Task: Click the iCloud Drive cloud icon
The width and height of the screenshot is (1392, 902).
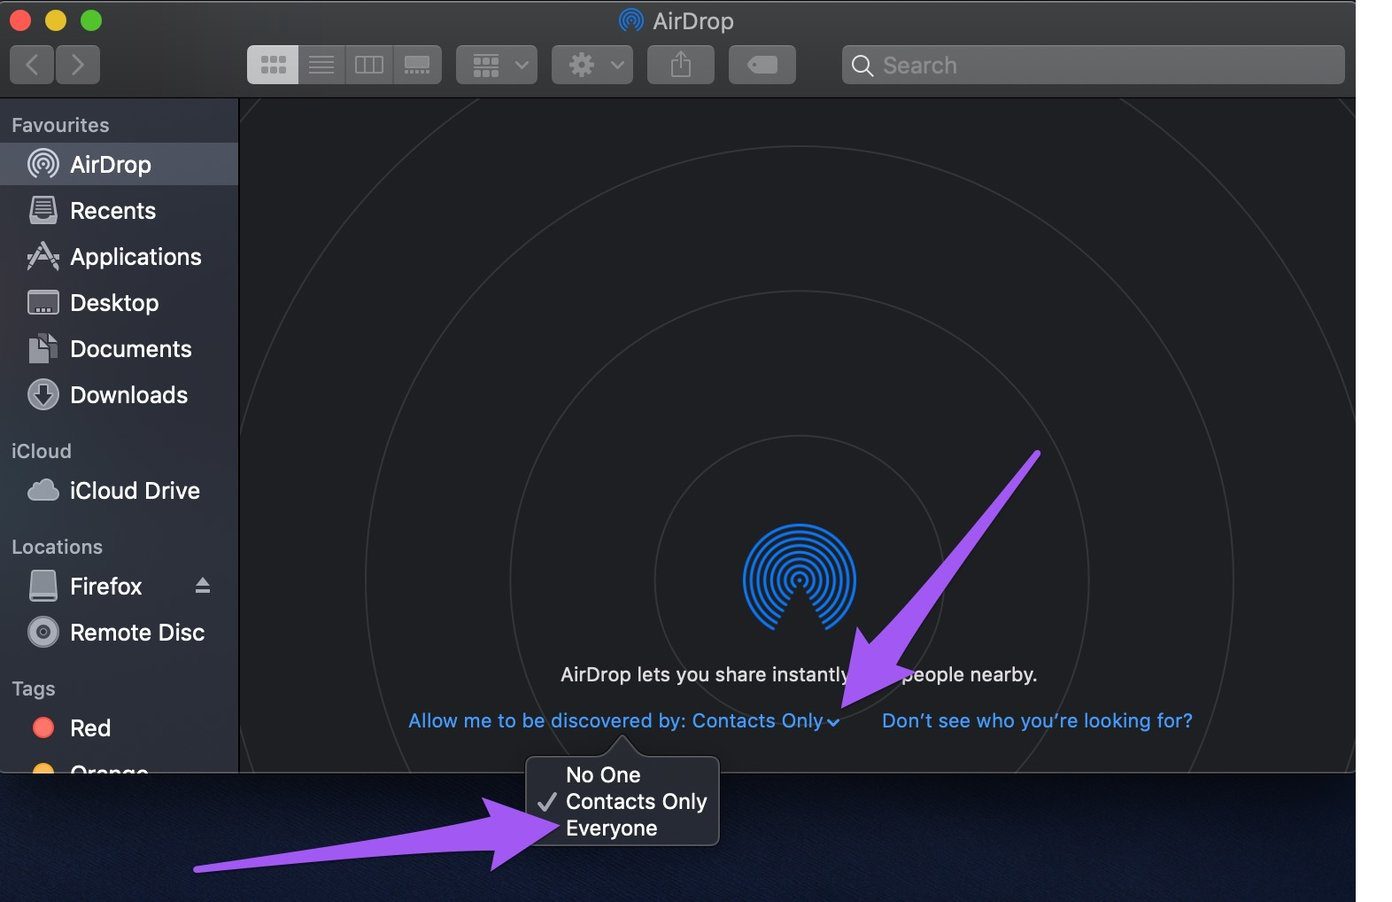Action: click(x=43, y=490)
